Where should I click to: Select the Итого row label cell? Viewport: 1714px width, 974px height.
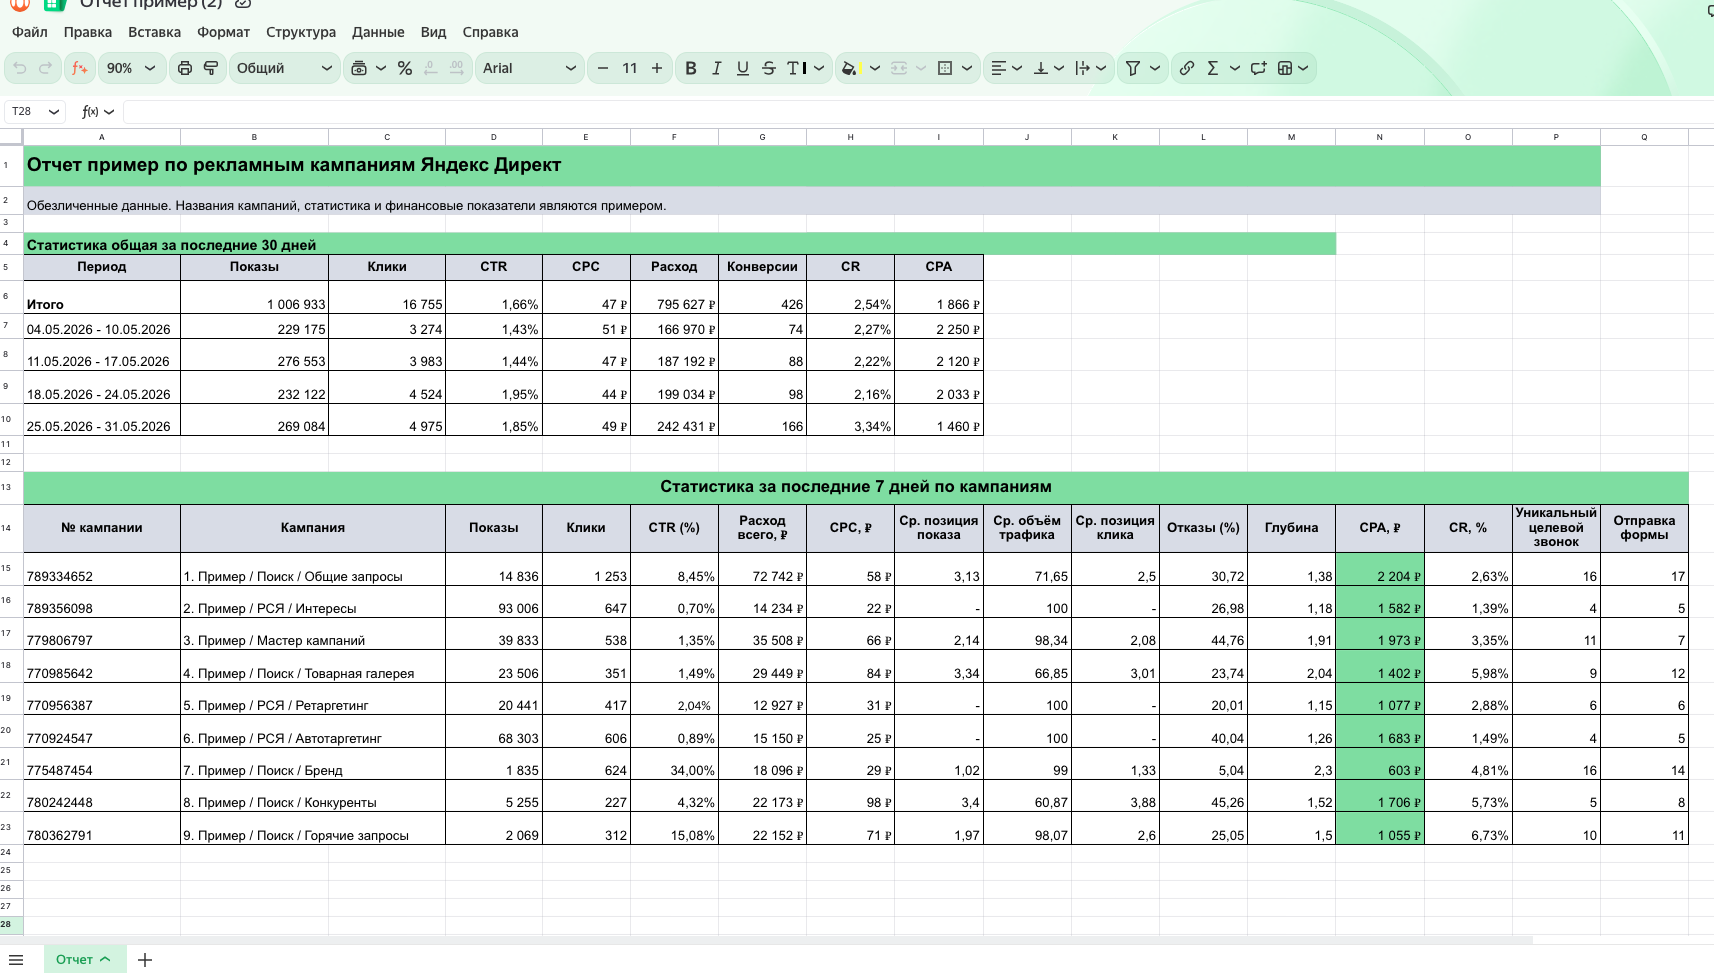pos(102,298)
